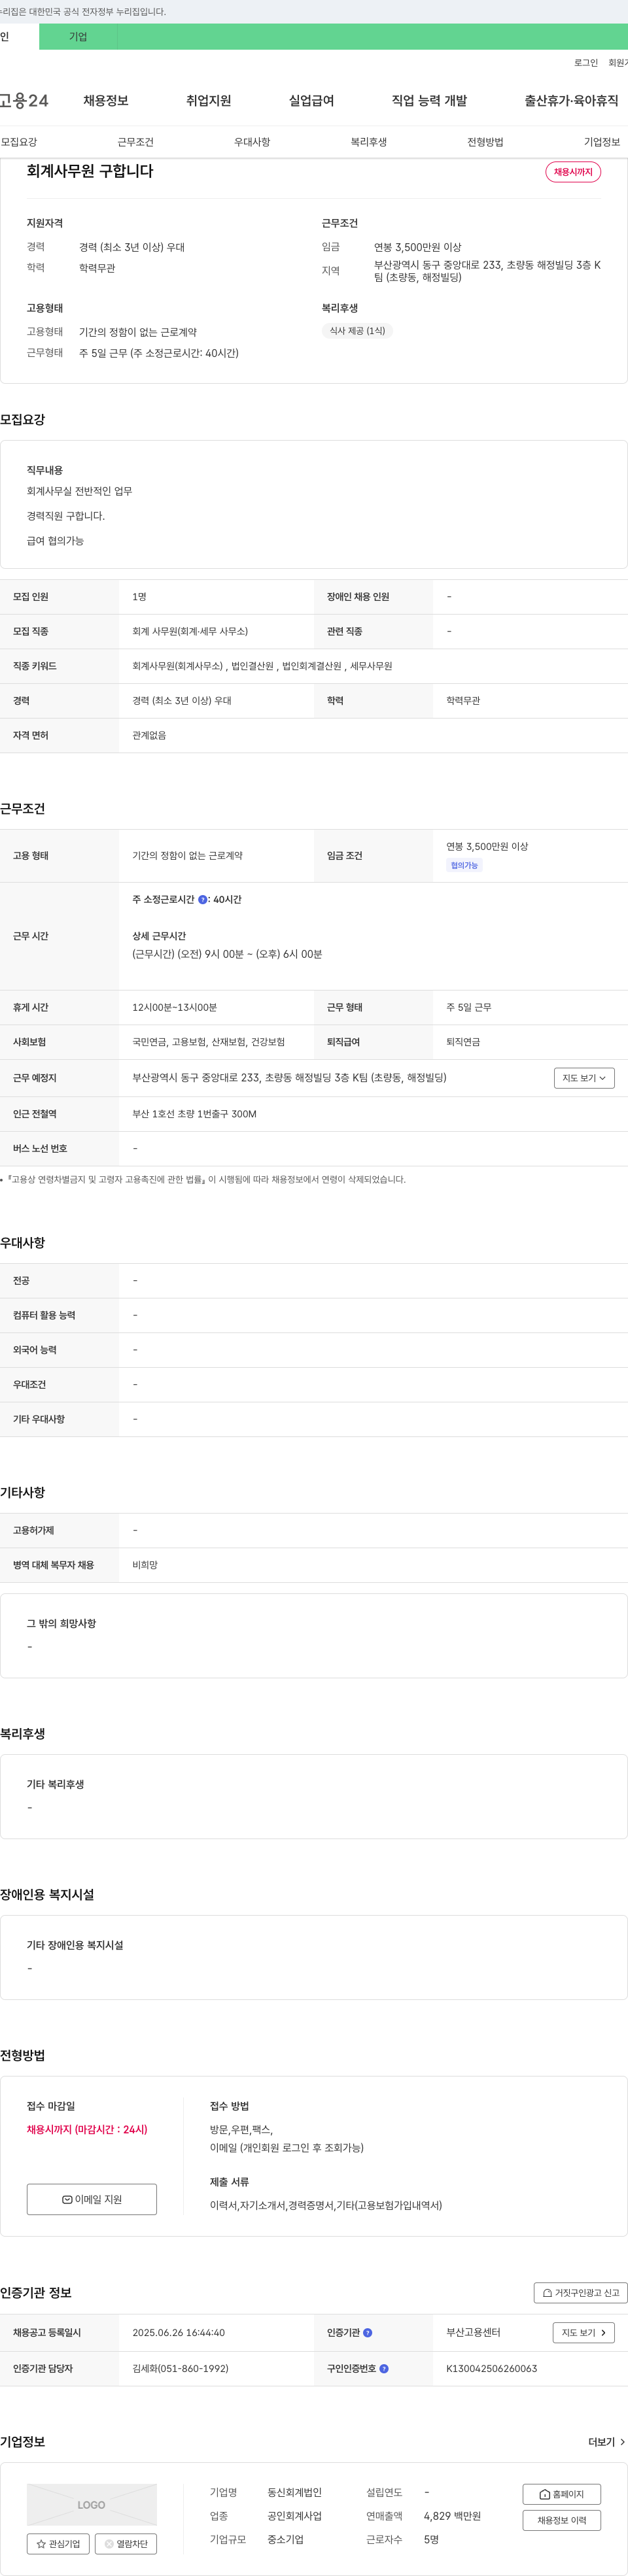
Task: Expand 지도 보기 for the 근무 예정지
Action: pyautogui.click(x=584, y=1077)
